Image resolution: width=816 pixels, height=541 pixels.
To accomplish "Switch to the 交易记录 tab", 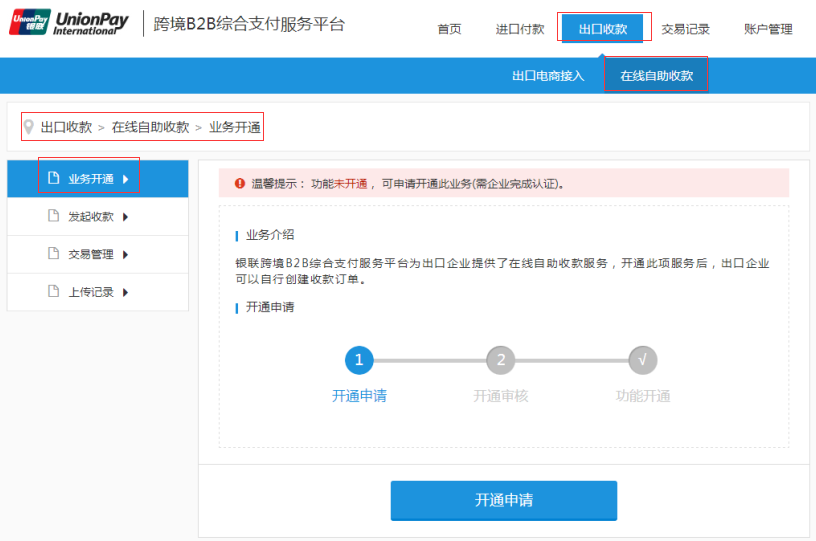I will pyautogui.click(x=686, y=29).
